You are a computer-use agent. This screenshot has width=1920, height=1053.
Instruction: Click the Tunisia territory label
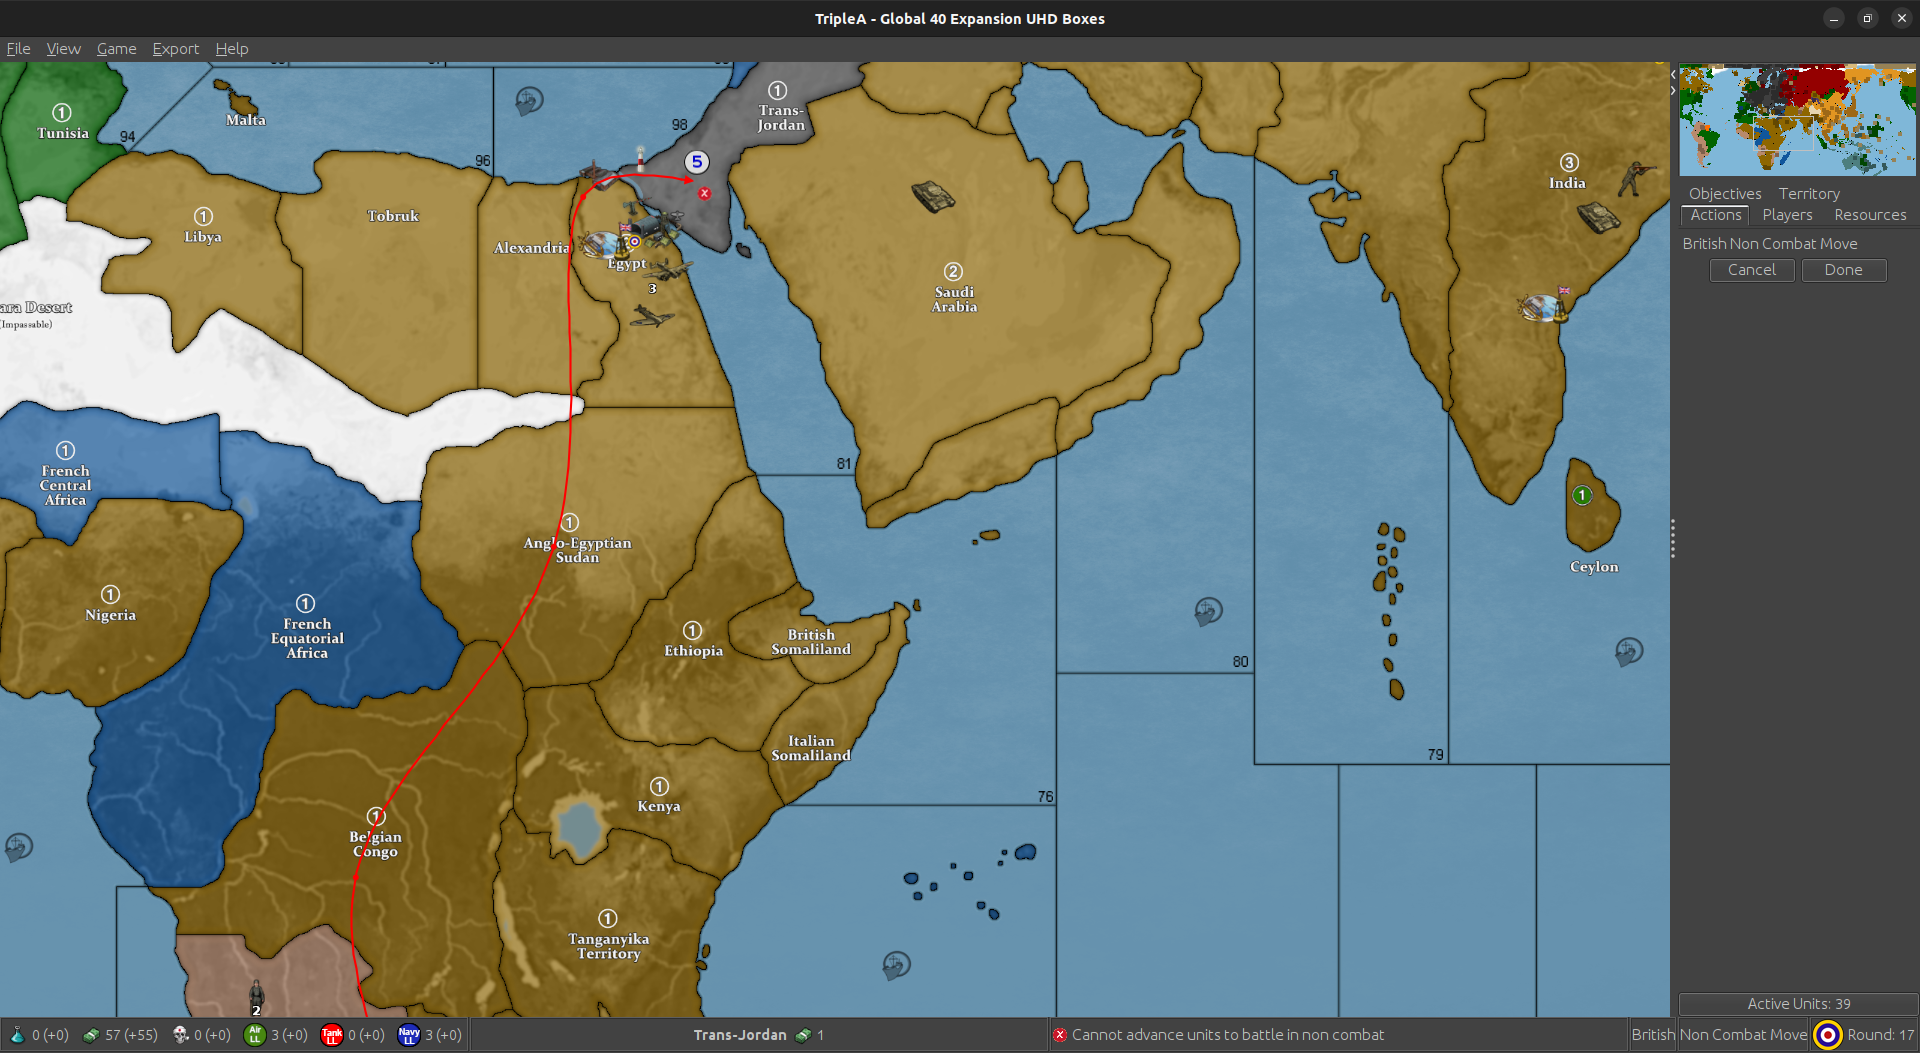(63, 133)
